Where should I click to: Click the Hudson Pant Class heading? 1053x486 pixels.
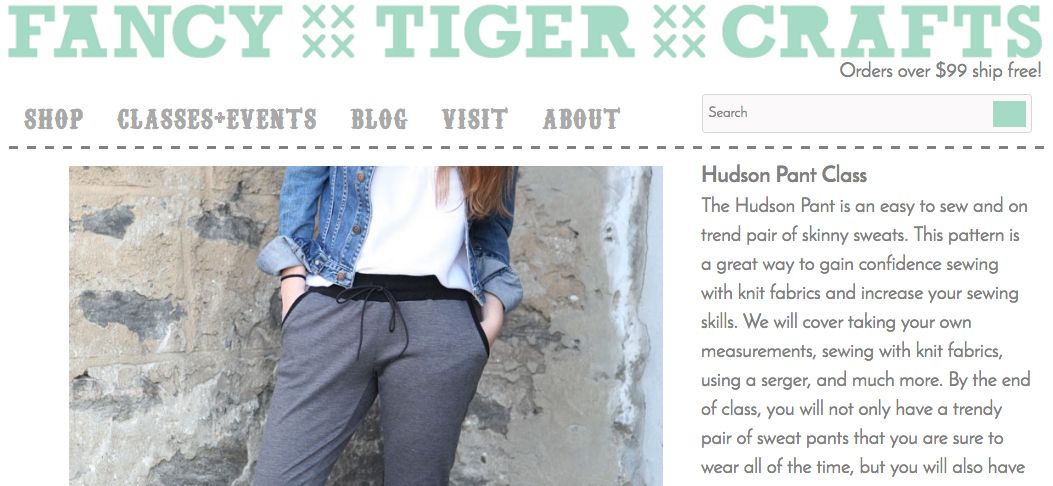(784, 175)
